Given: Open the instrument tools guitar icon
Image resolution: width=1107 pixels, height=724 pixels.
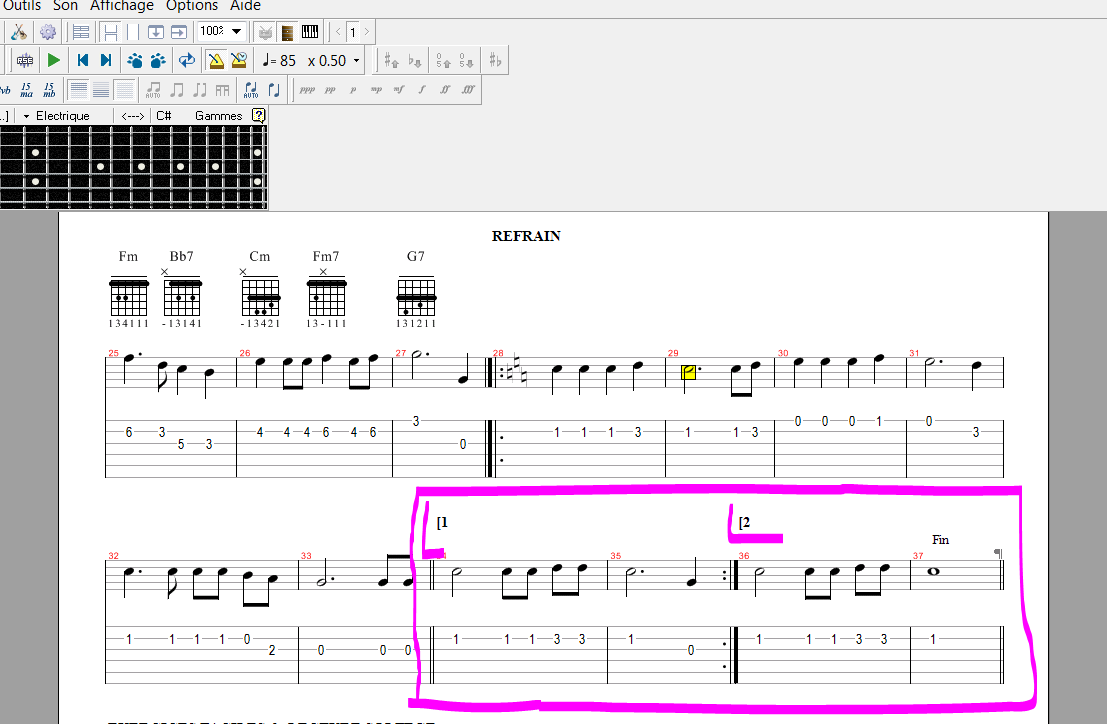Looking at the screenshot, I should click(19, 32).
